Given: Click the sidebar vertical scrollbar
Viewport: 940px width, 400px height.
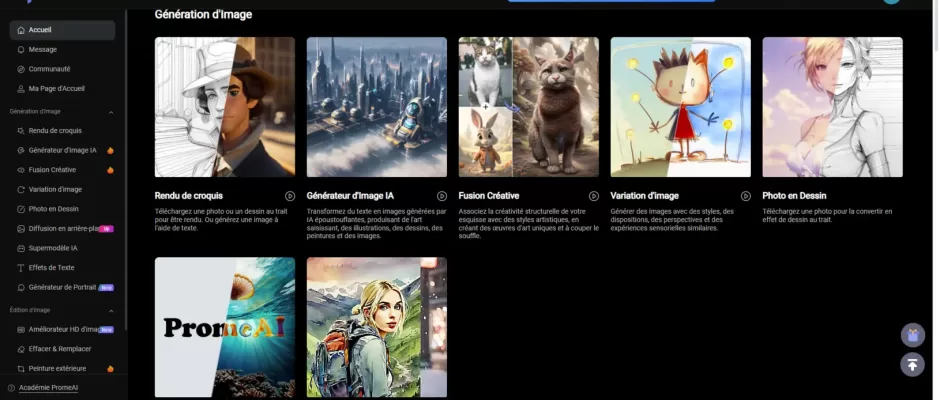Looking at the screenshot, I should [126, 171].
